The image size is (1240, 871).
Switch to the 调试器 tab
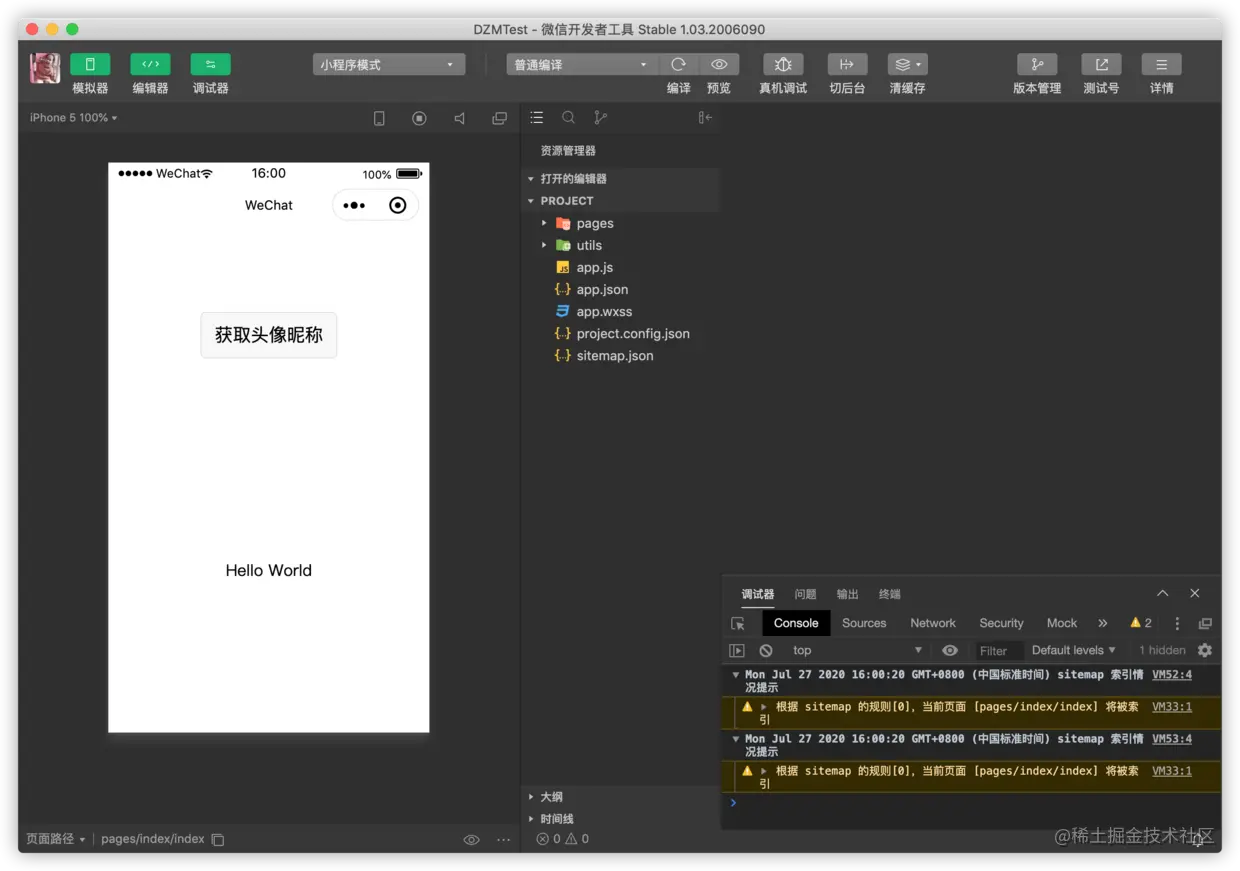click(x=758, y=594)
